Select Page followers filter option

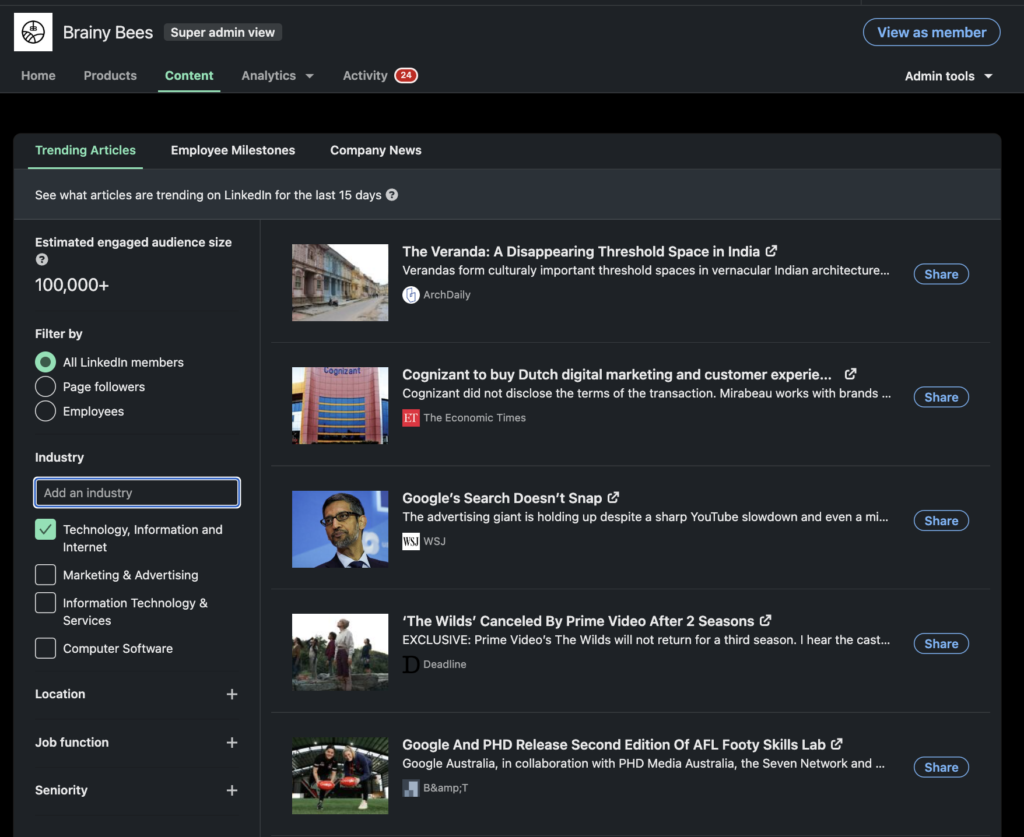click(45, 387)
